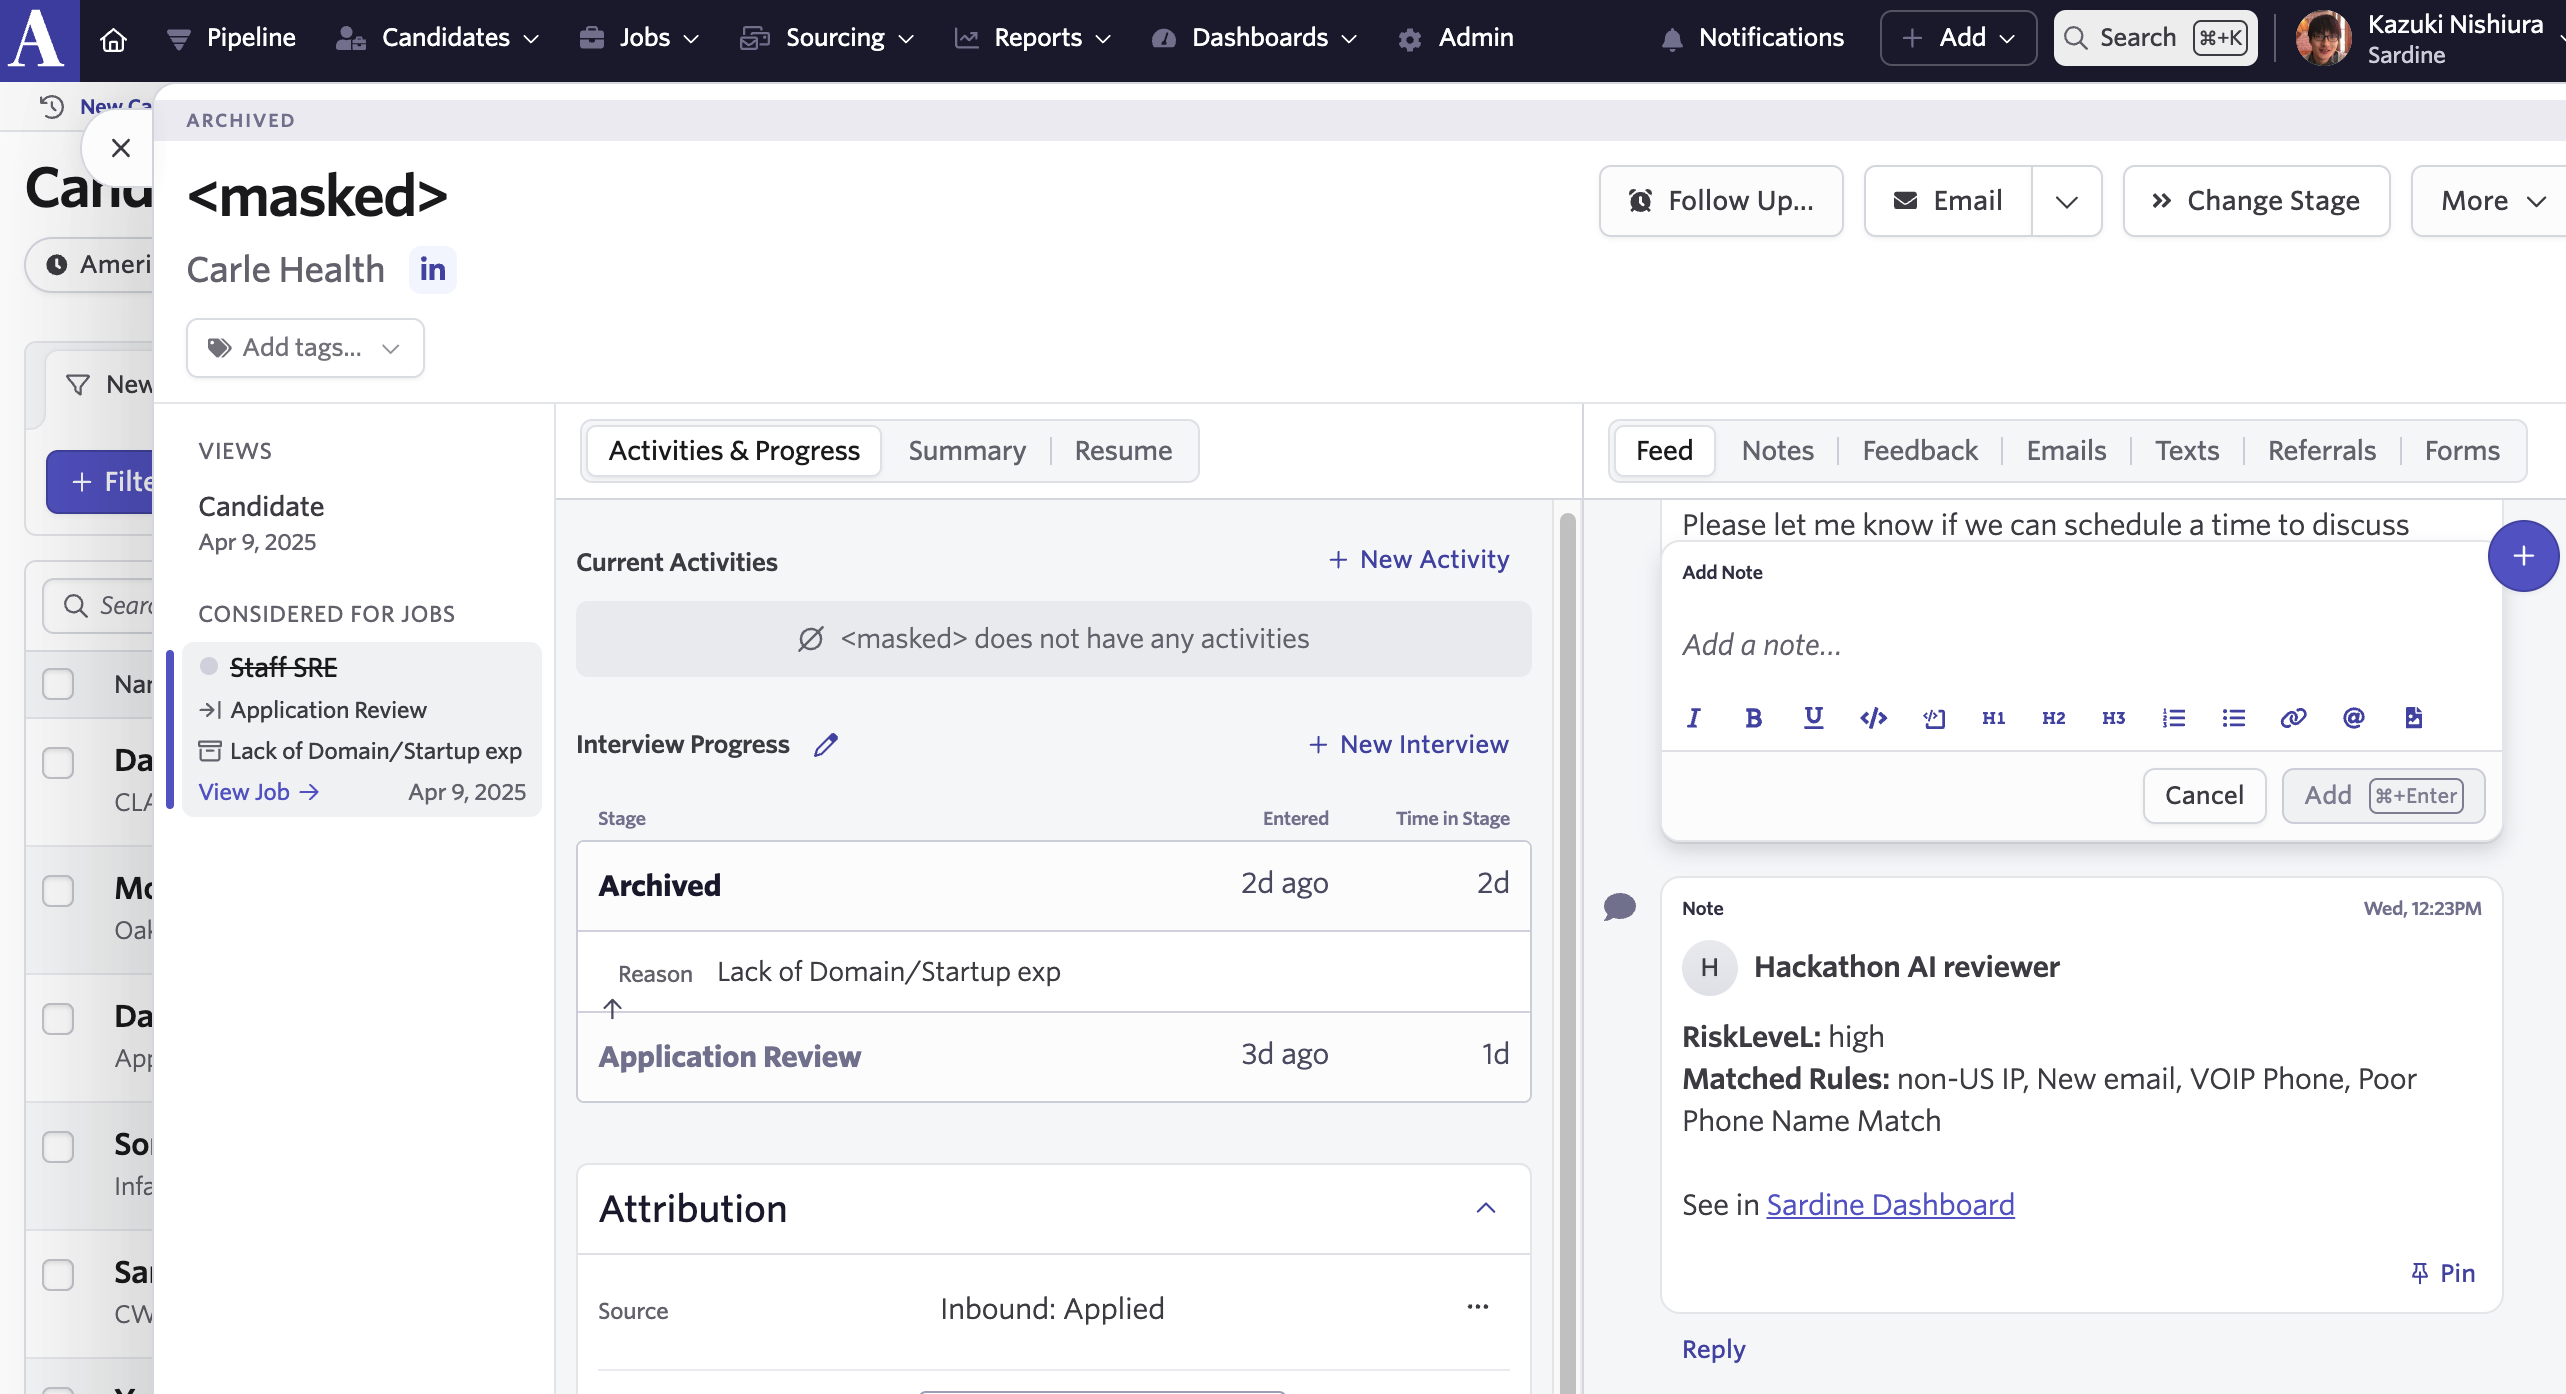Select the second candidate row checkbox
Viewport: 2566px width, 1394px height.
pos(58,890)
